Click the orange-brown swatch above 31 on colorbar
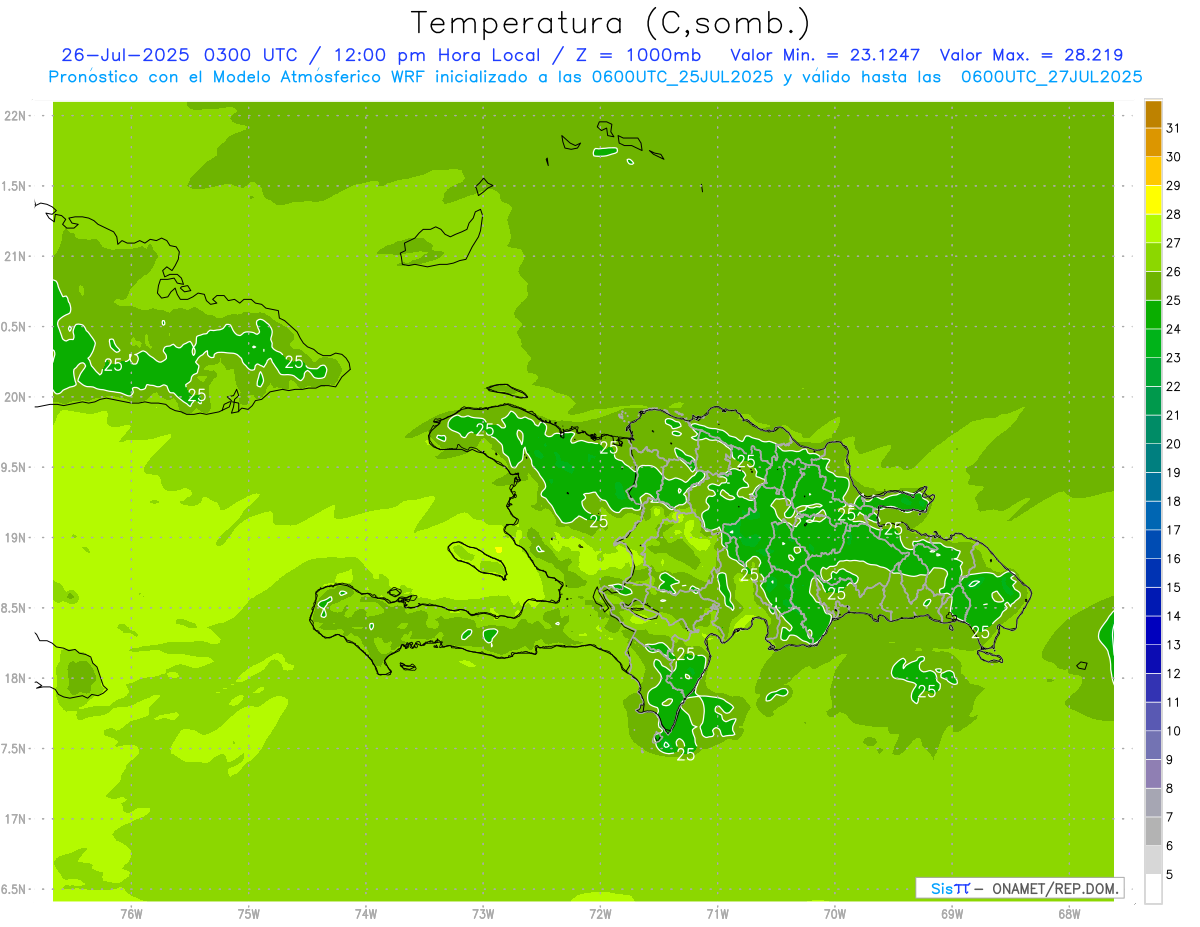Viewport: 1200px width, 927px height. click(x=1153, y=114)
